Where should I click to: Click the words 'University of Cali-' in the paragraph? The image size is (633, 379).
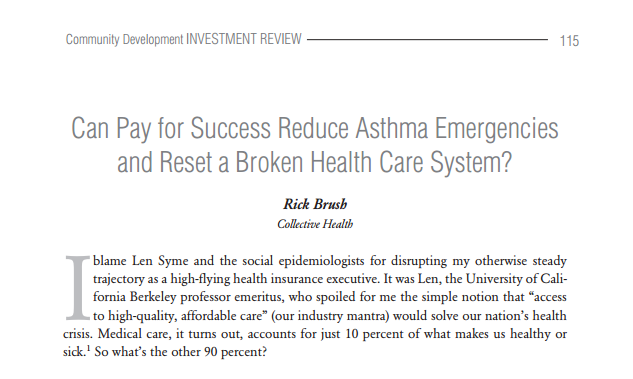(516, 279)
